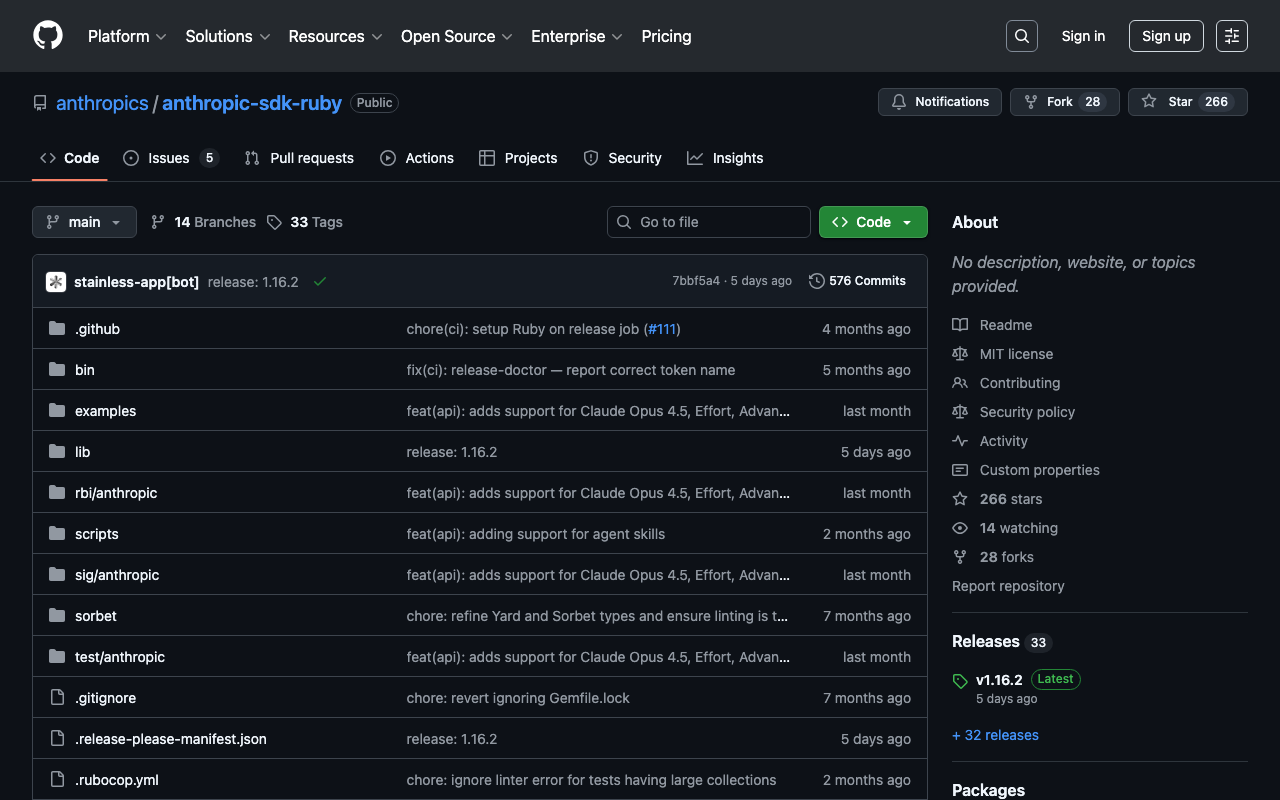
Task: Expand the green Code dropdown
Action: pyautogui.click(x=873, y=222)
